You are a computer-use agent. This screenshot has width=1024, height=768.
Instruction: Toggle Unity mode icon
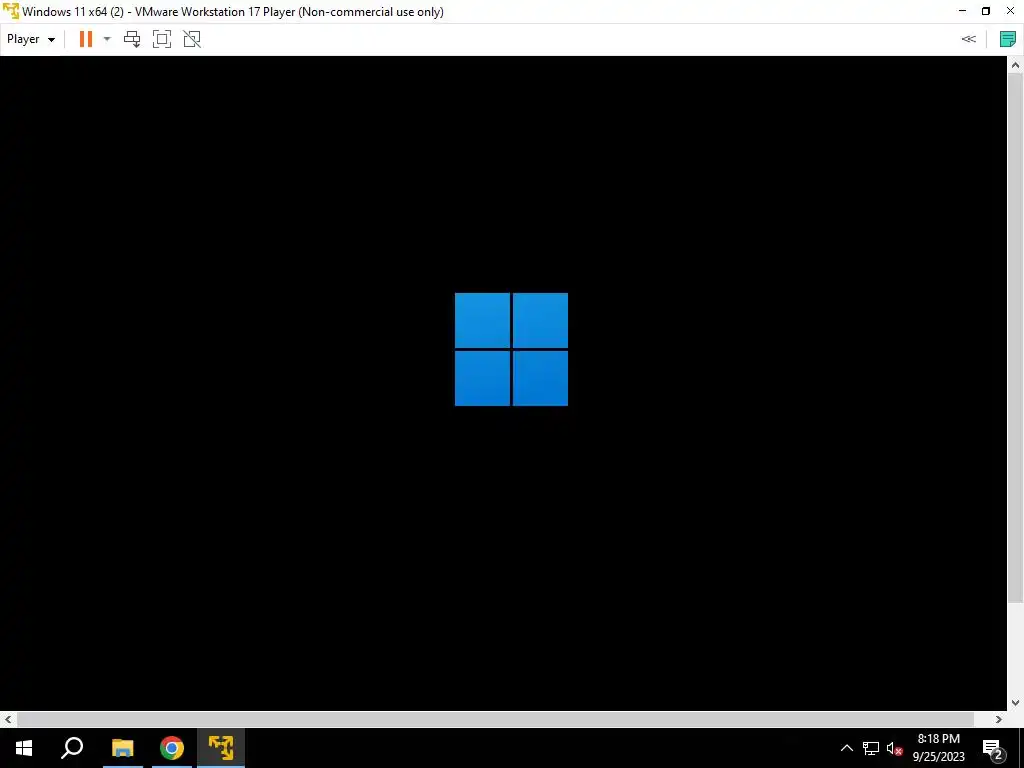coord(192,39)
